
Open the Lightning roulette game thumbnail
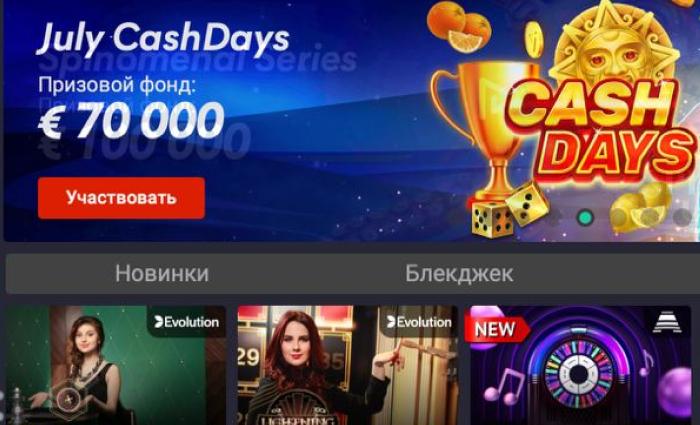tap(347, 365)
